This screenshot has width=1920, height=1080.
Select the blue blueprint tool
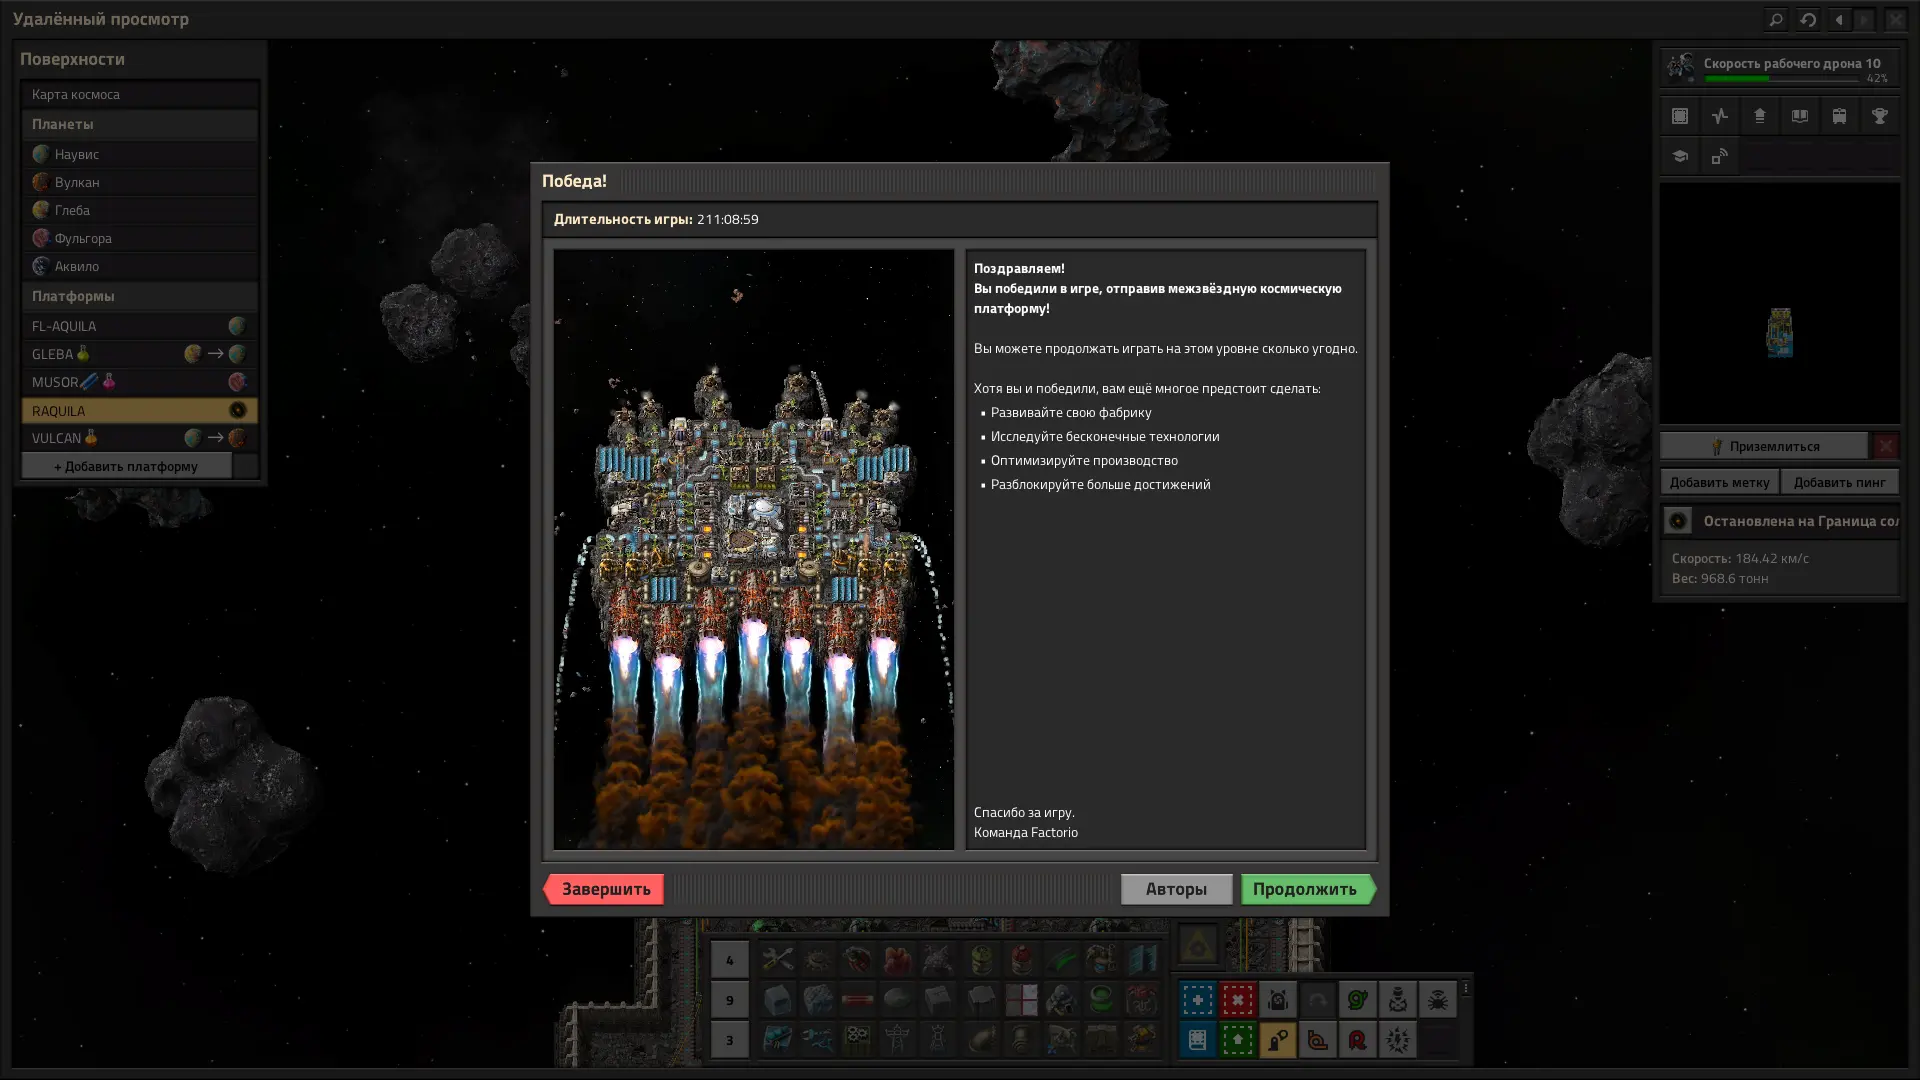point(1197,999)
